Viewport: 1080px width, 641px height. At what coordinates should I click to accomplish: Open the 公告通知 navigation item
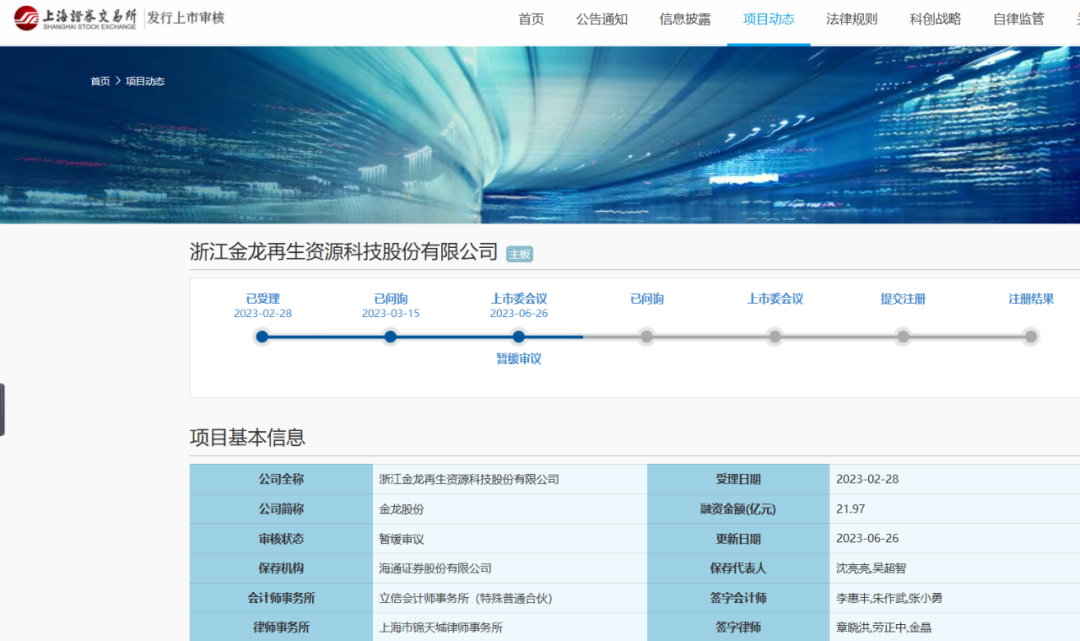(x=601, y=19)
